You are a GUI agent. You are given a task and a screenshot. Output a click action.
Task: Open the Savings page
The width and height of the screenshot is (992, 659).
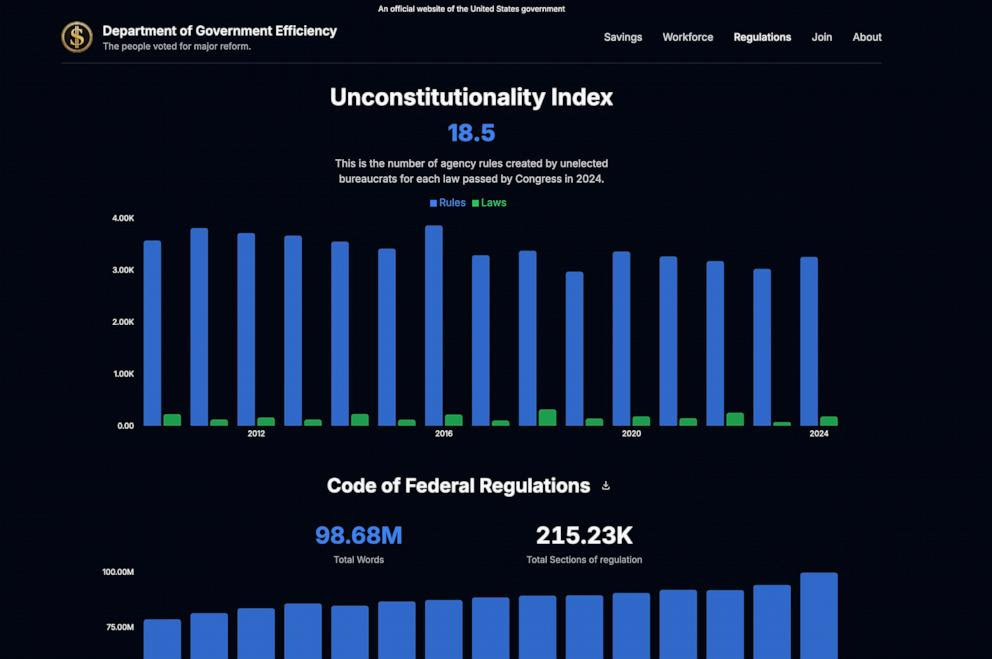click(x=623, y=37)
